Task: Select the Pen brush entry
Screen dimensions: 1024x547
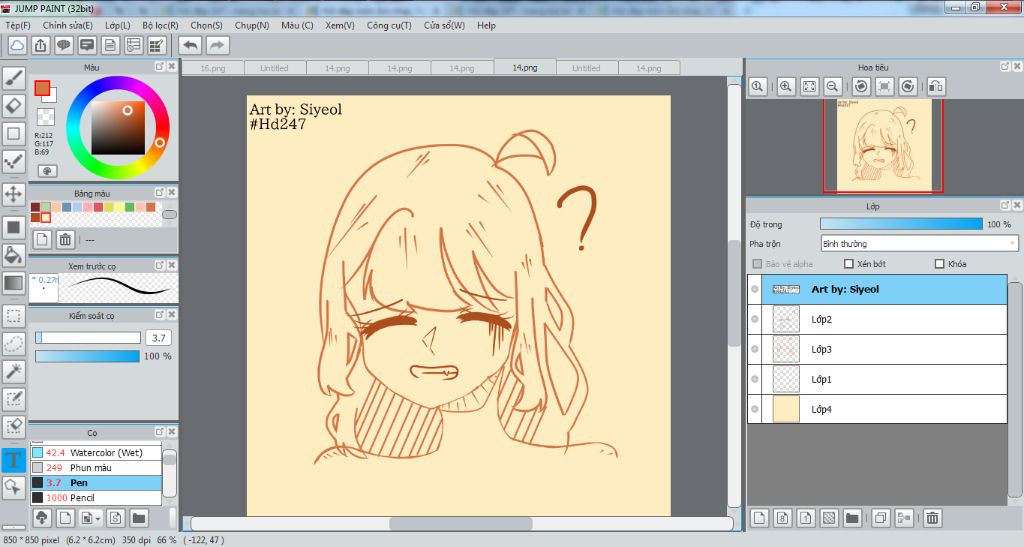Action: point(96,482)
